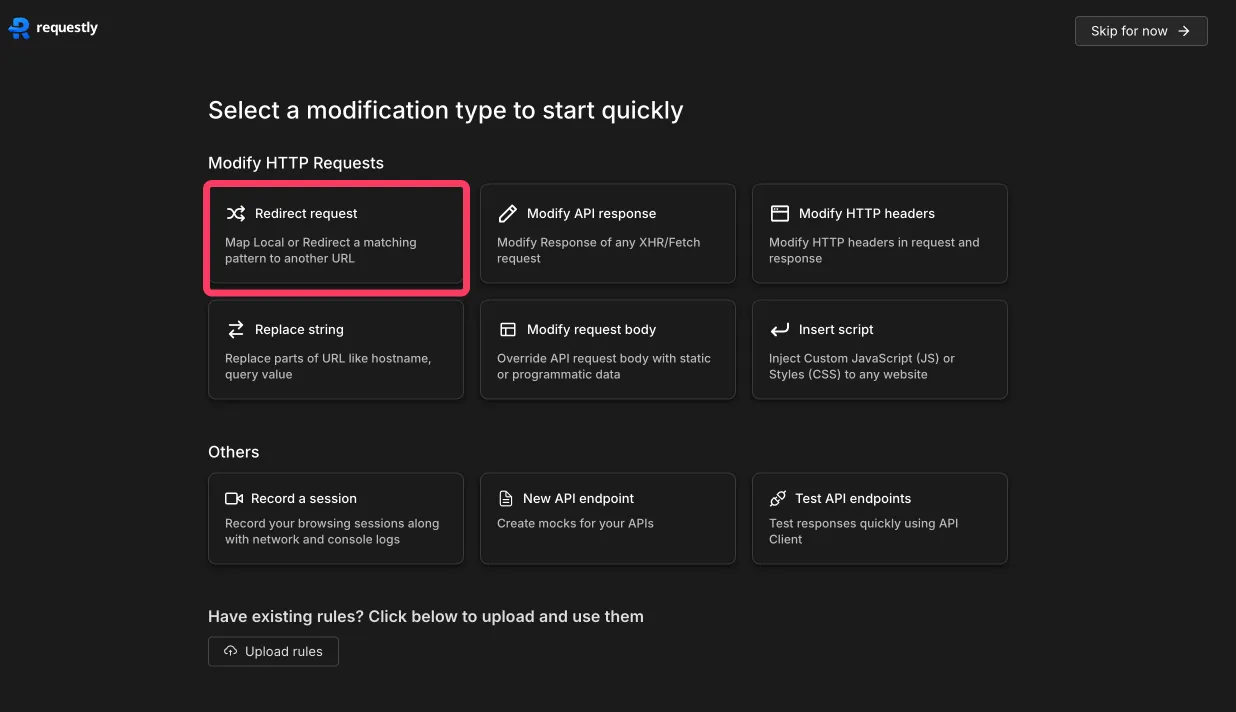Open the Modify HTTP headers option
The width and height of the screenshot is (1236, 712).
click(879, 233)
